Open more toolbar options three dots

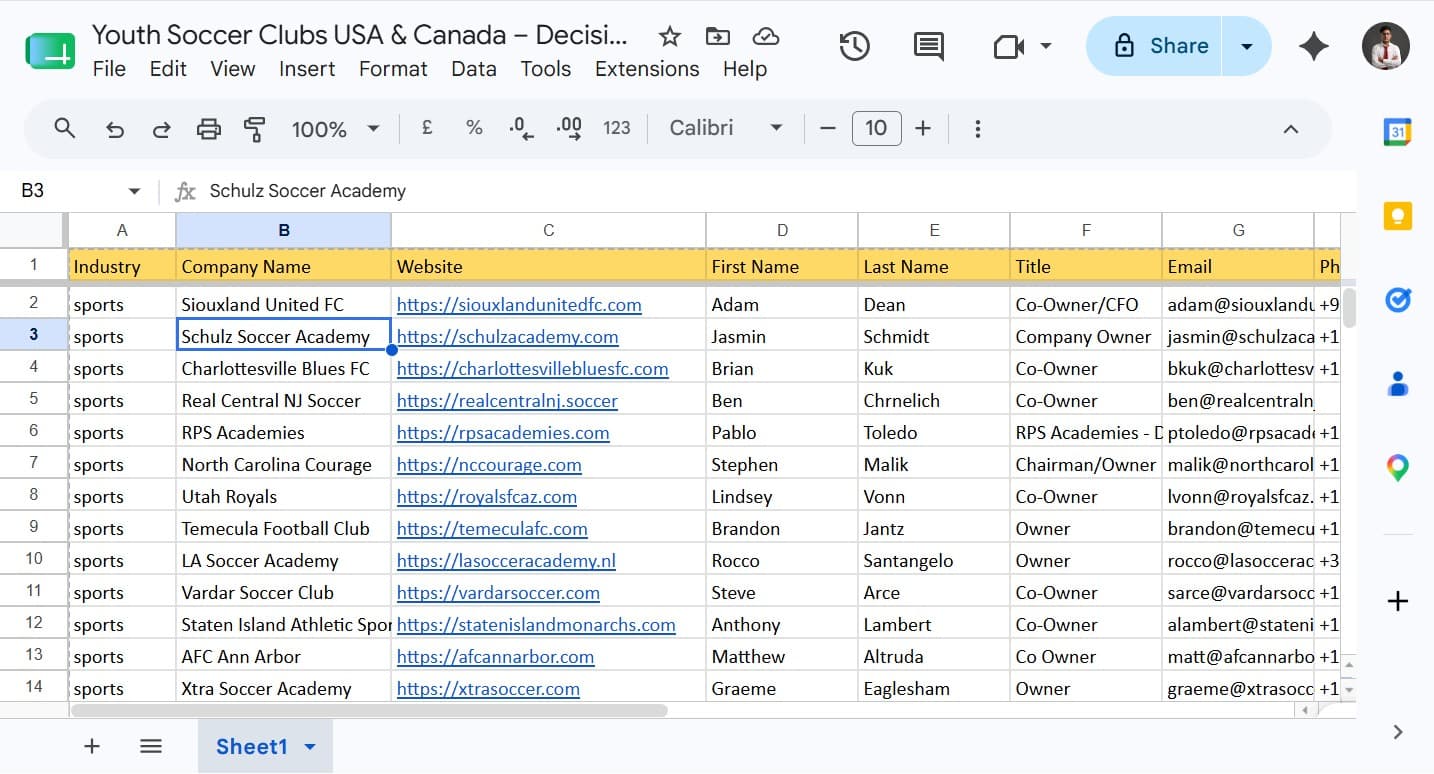pyautogui.click(x=978, y=129)
